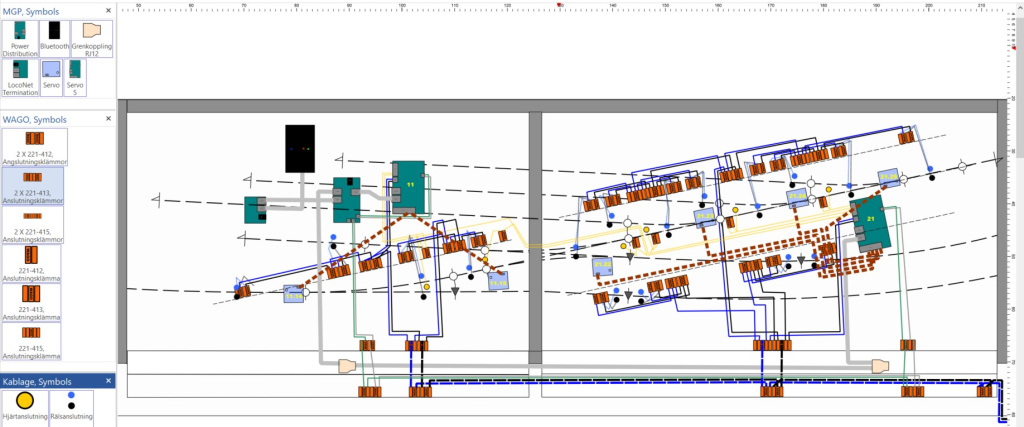Close the MGP, Symbols panel
1024x427 pixels.
click(x=109, y=8)
